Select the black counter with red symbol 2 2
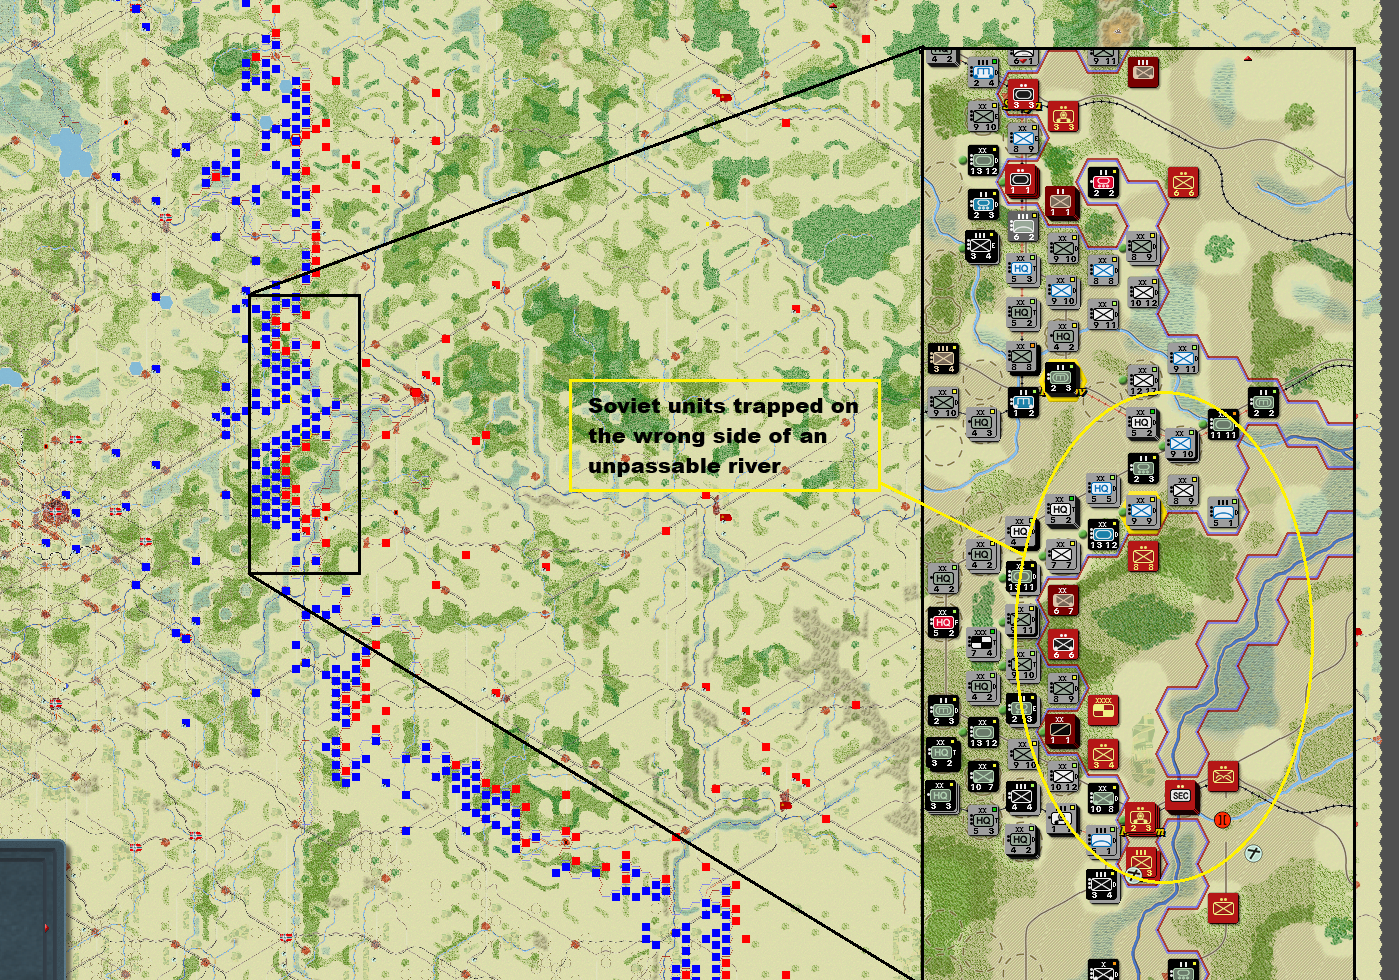 [1102, 181]
